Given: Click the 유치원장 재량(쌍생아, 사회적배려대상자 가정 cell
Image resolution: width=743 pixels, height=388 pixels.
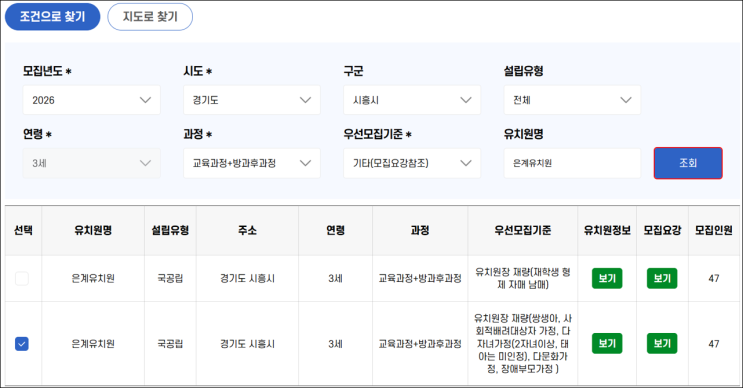Looking at the screenshot, I should point(523,343).
